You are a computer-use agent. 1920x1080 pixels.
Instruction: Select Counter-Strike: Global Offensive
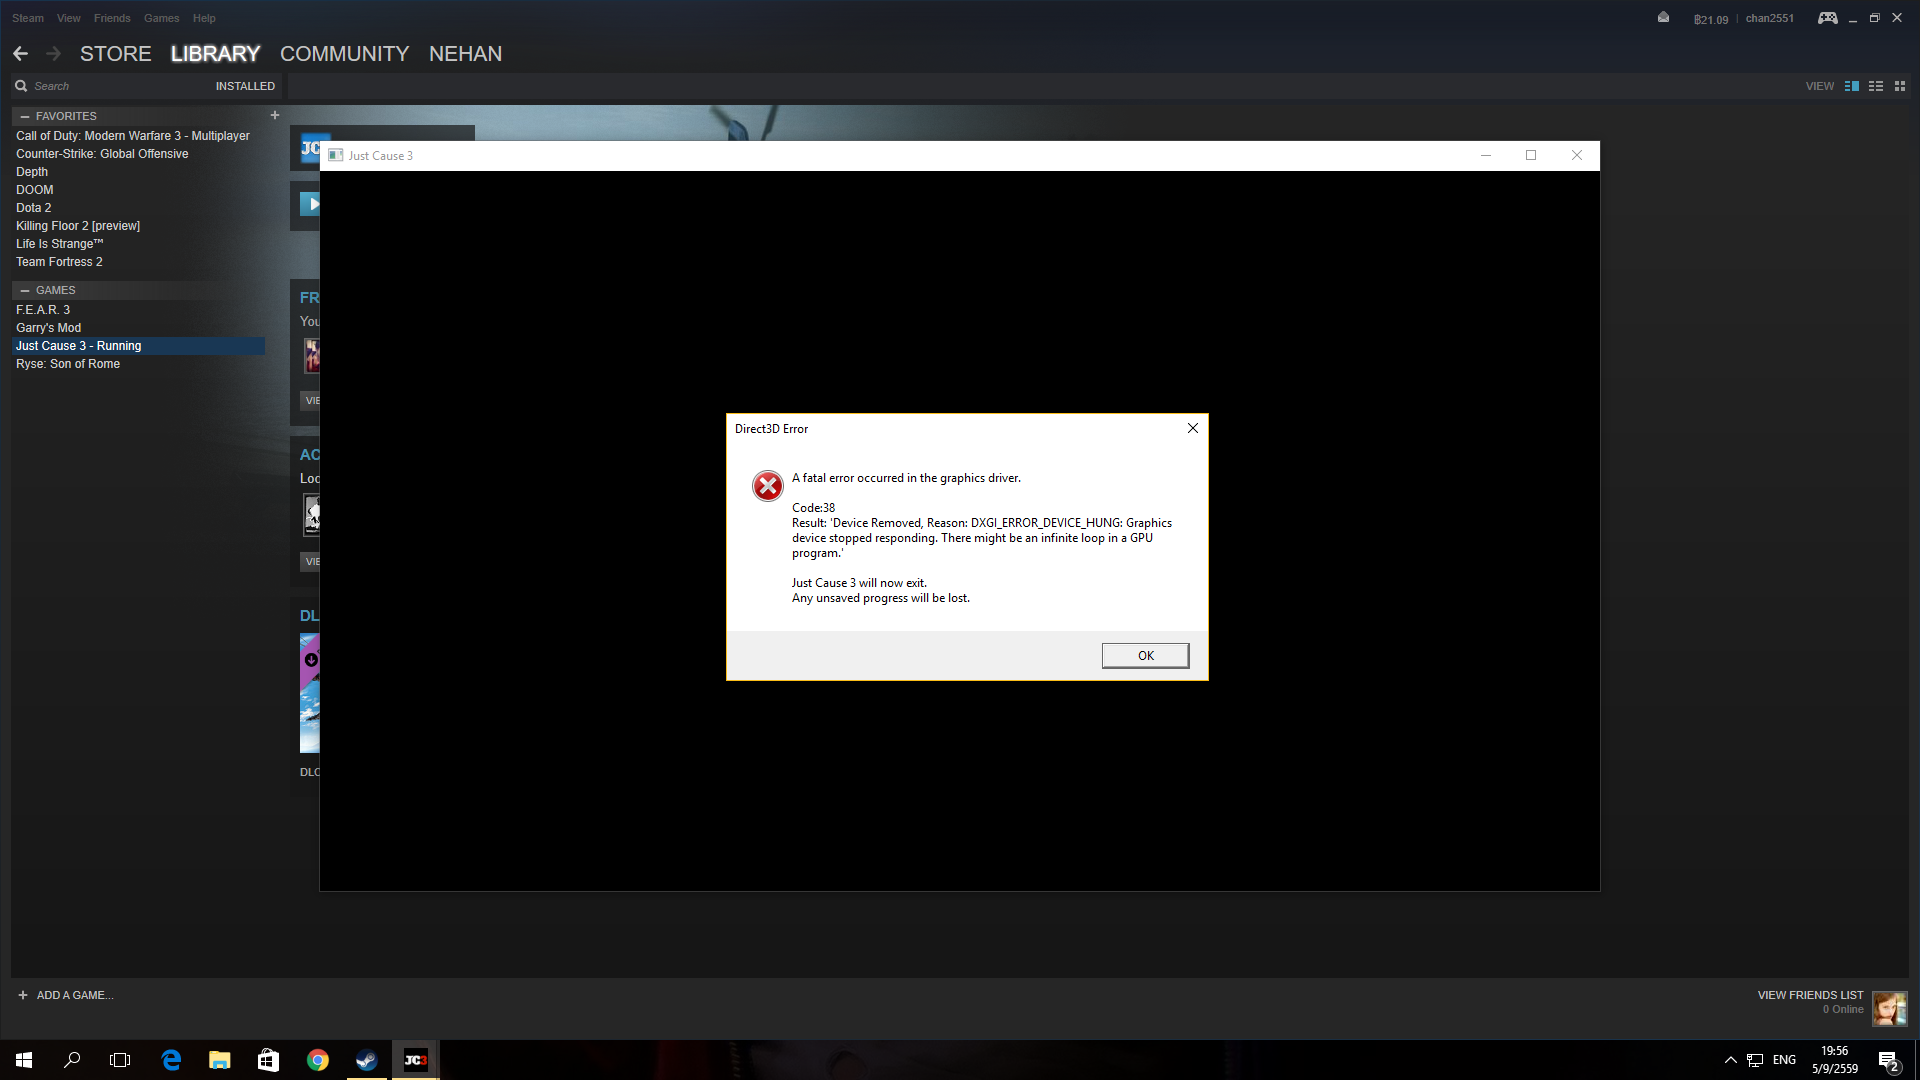[102, 154]
